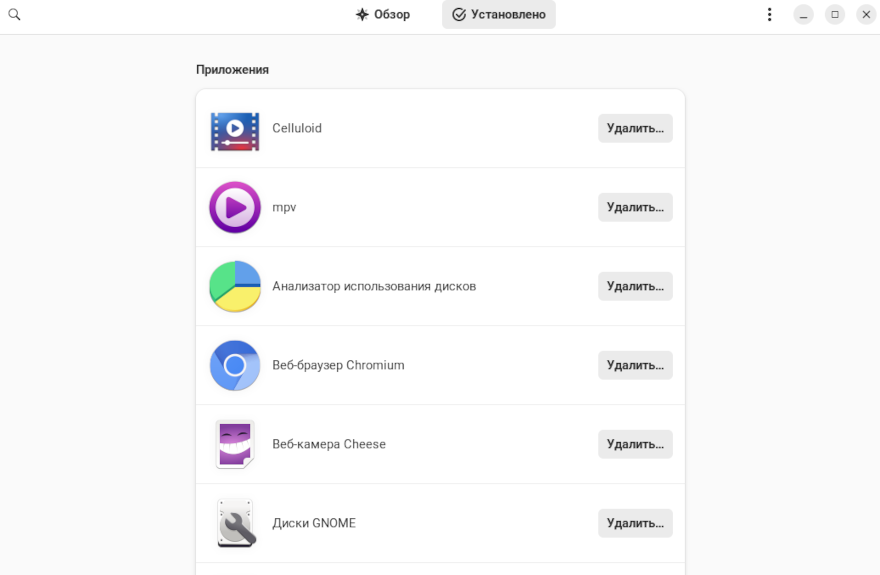880x575 pixels.
Task: Hit Удалить beside Веб-камера Cheese
Action: click(635, 445)
